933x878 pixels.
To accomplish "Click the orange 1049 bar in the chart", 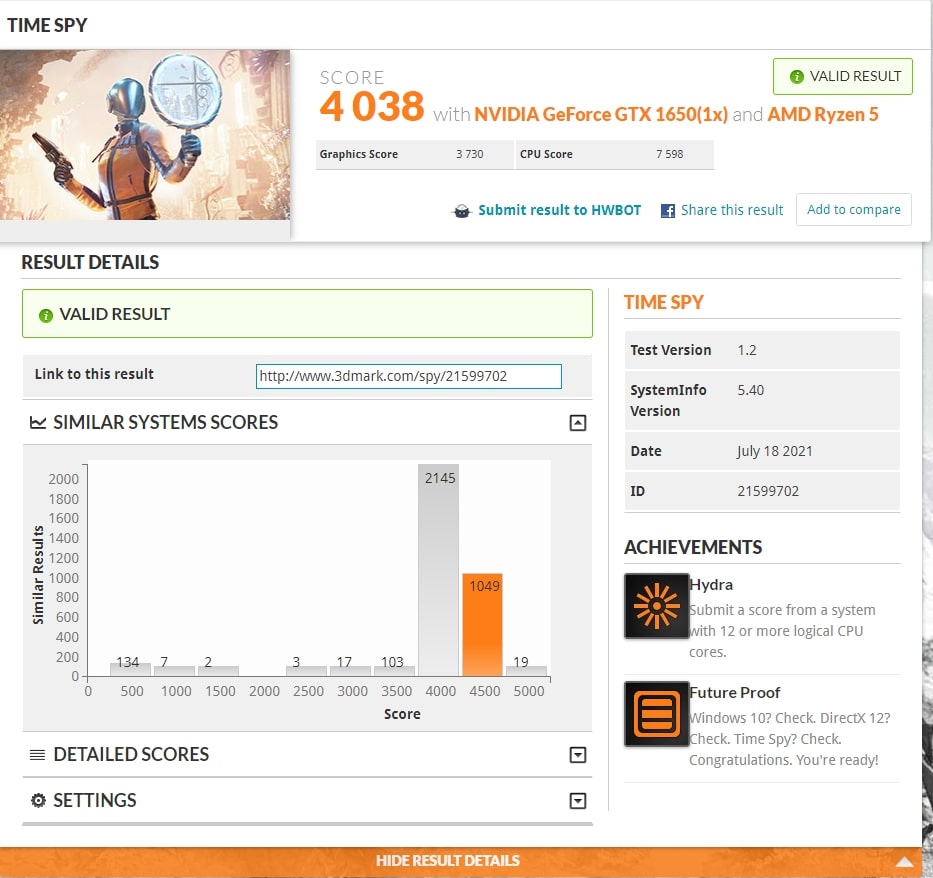I will [484, 625].
